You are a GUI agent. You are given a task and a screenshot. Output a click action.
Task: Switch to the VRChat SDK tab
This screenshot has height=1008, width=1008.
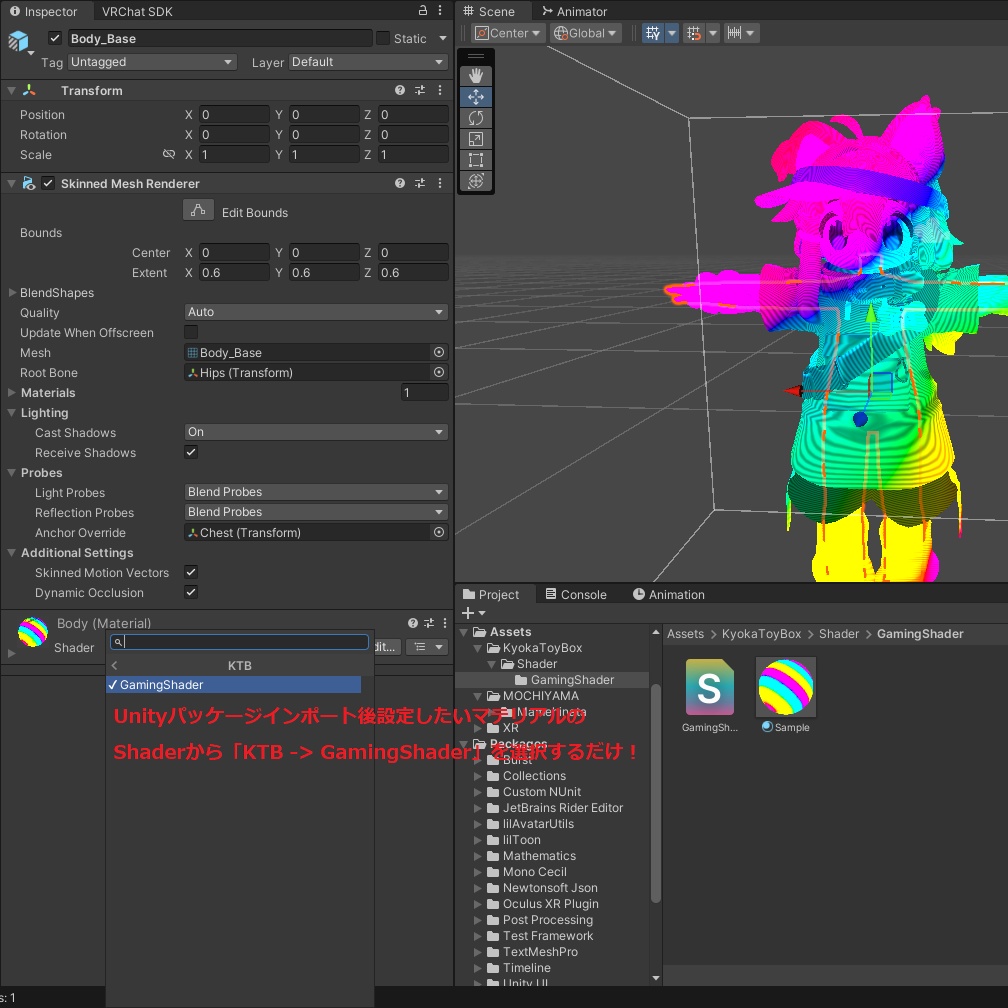pyautogui.click(x=137, y=12)
